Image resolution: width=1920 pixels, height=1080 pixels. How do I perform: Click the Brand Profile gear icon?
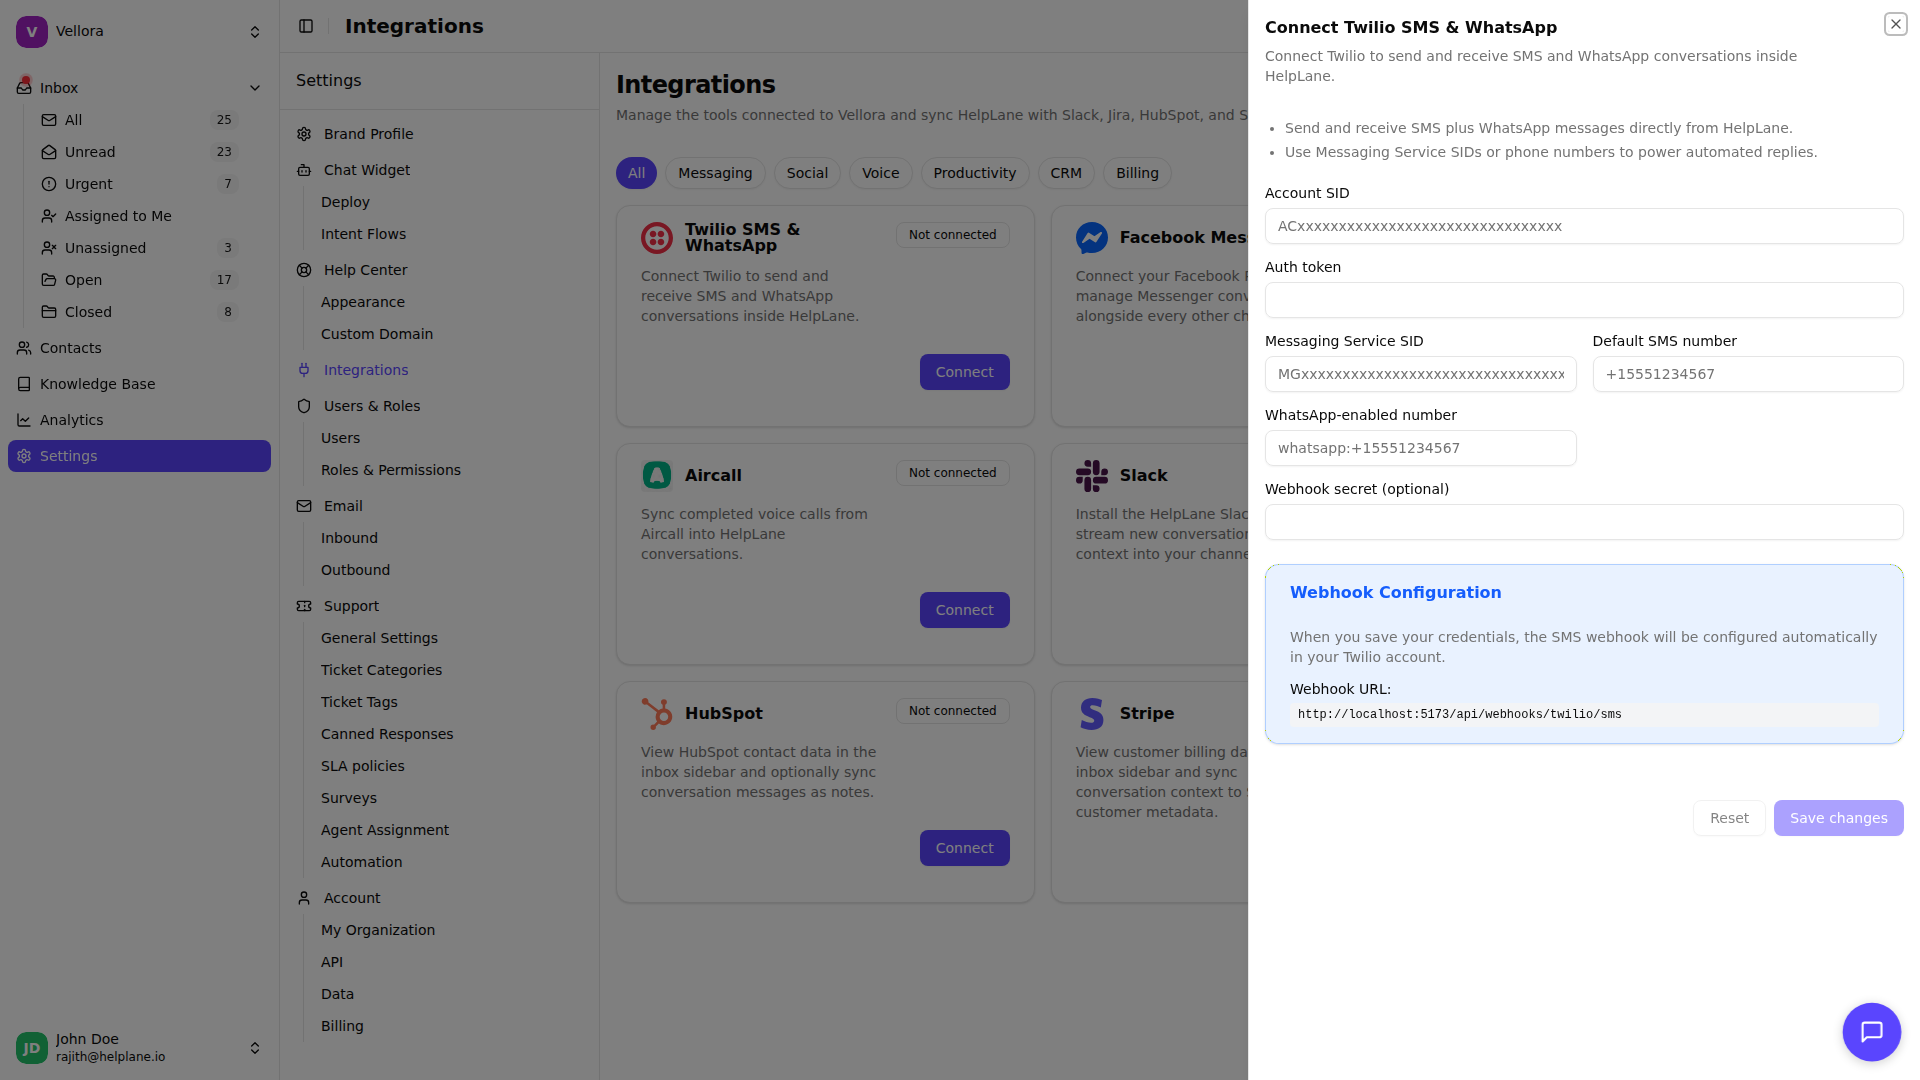[304, 134]
